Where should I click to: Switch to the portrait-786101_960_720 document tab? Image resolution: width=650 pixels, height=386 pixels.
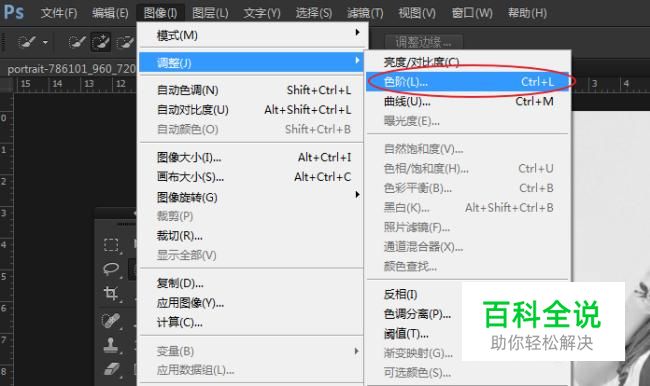71,69
